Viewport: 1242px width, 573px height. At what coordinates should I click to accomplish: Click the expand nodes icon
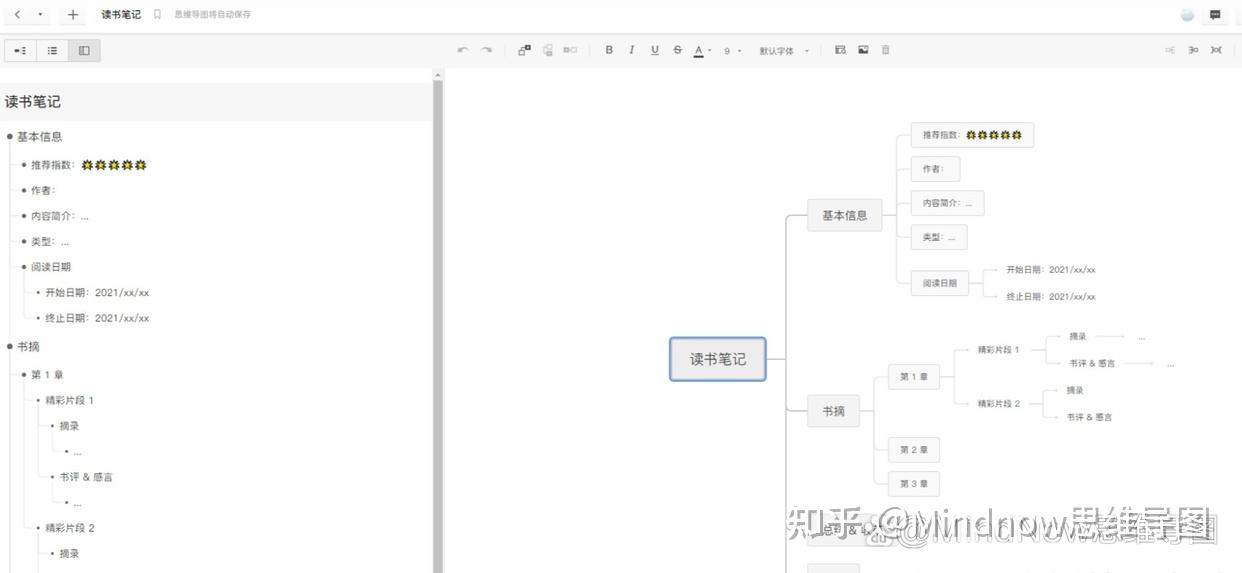coord(1170,50)
